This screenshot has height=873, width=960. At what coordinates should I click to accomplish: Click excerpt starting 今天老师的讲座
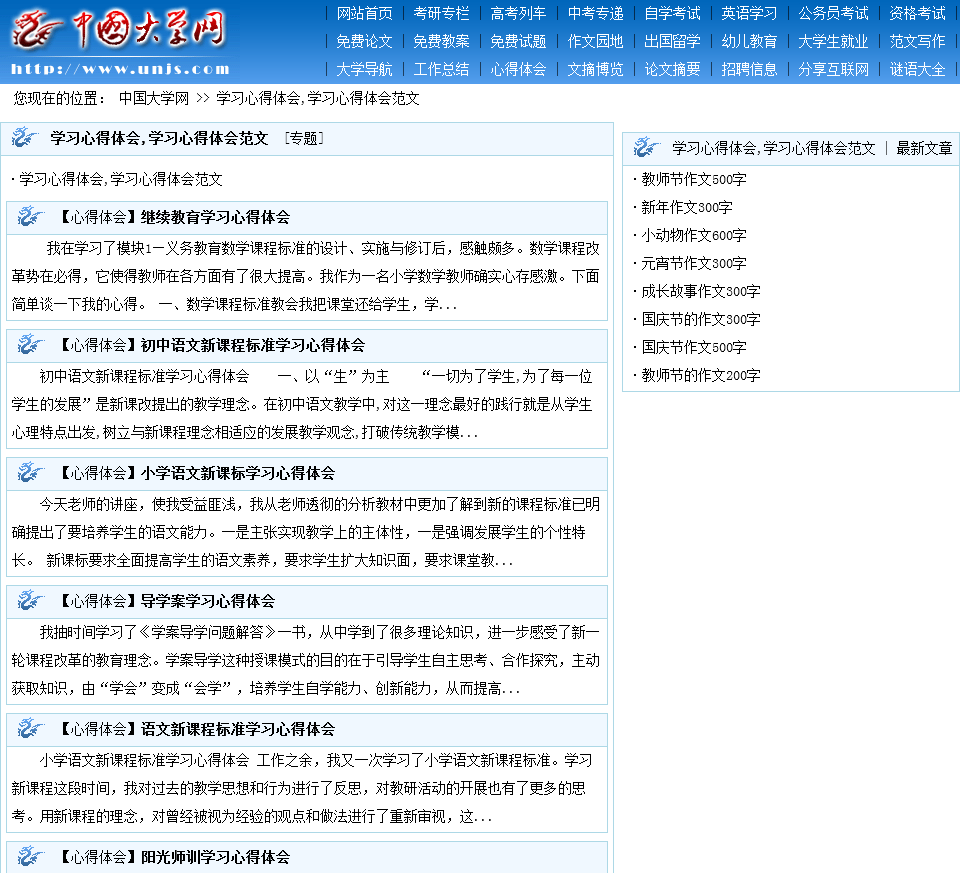click(306, 532)
